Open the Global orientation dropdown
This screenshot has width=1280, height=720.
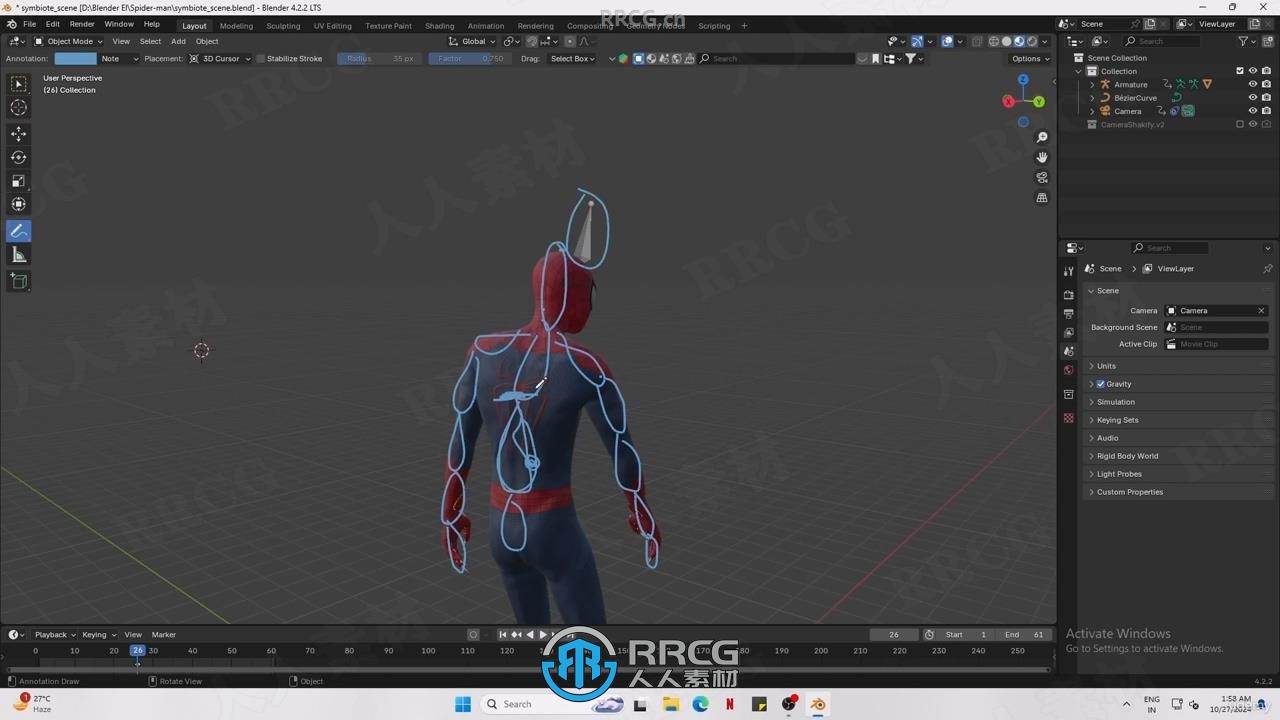pyautogui.click(x=471, y=41)
